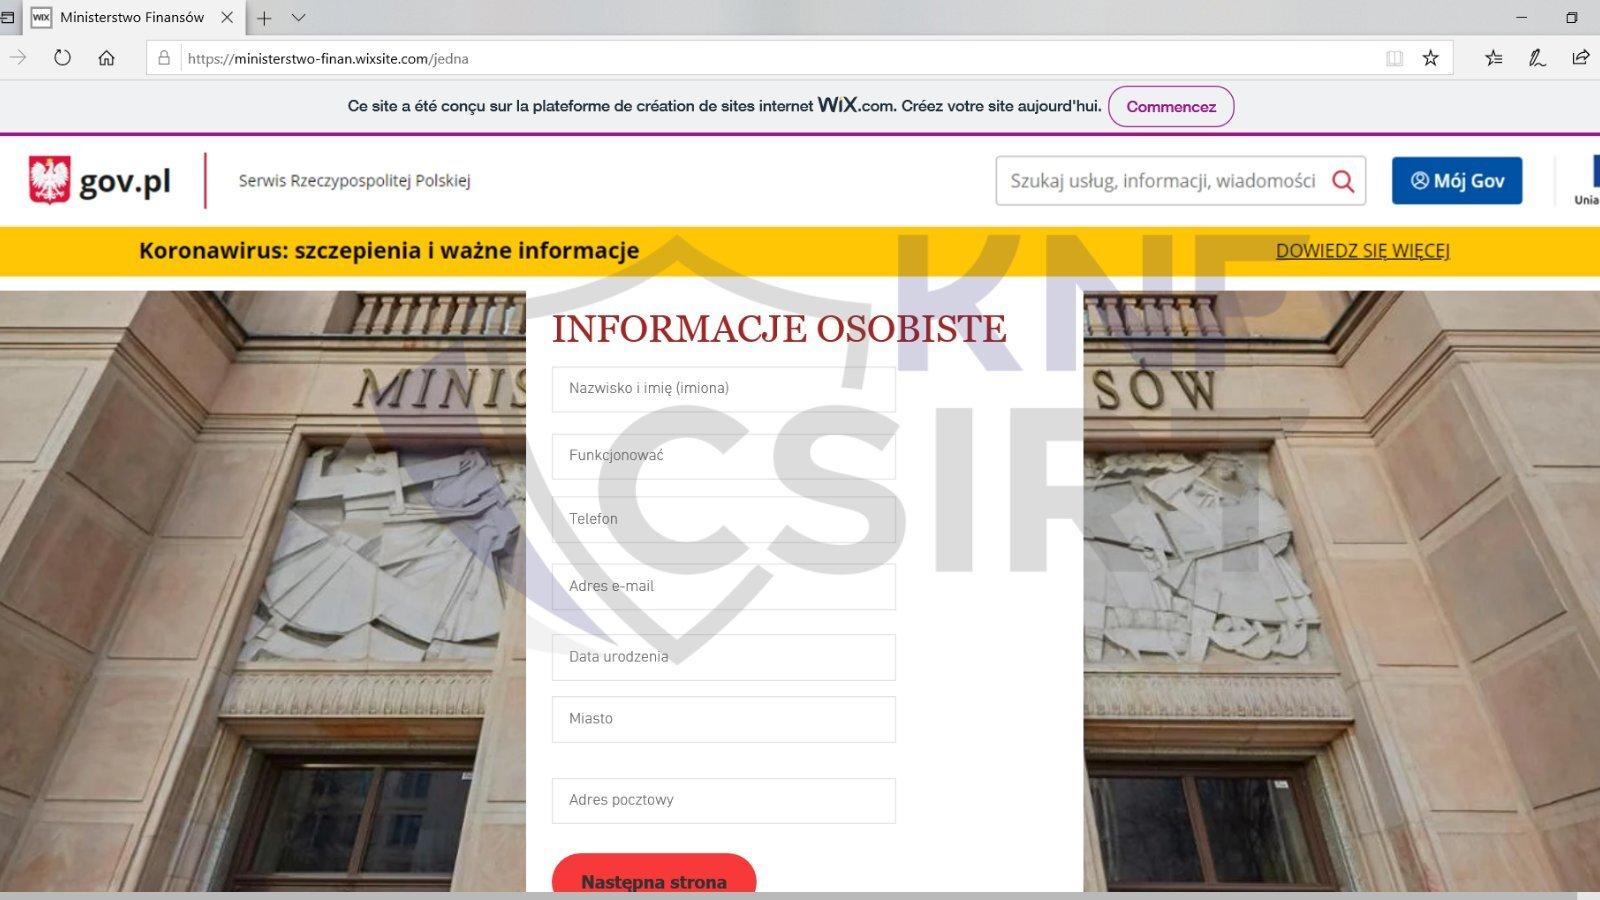
Task: Click the share page icon
Action: click(x=1580, y=58)
